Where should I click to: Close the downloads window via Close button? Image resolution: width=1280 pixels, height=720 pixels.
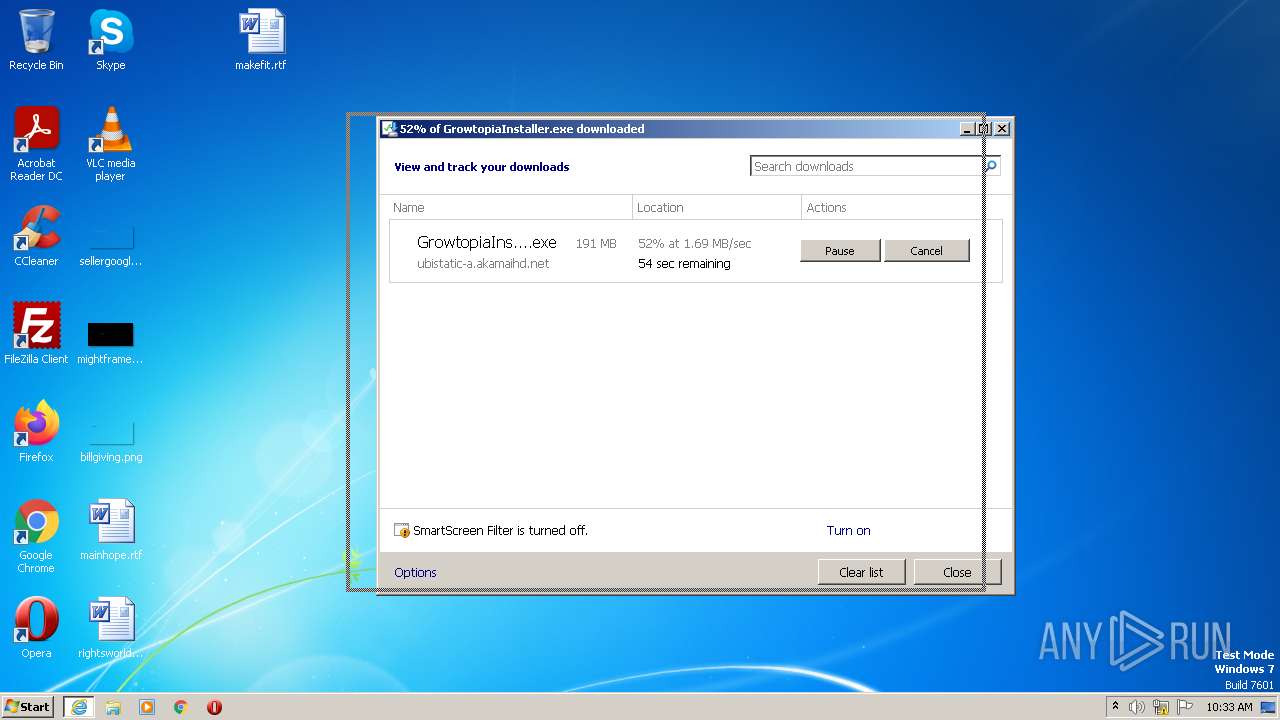pos(957,572)
